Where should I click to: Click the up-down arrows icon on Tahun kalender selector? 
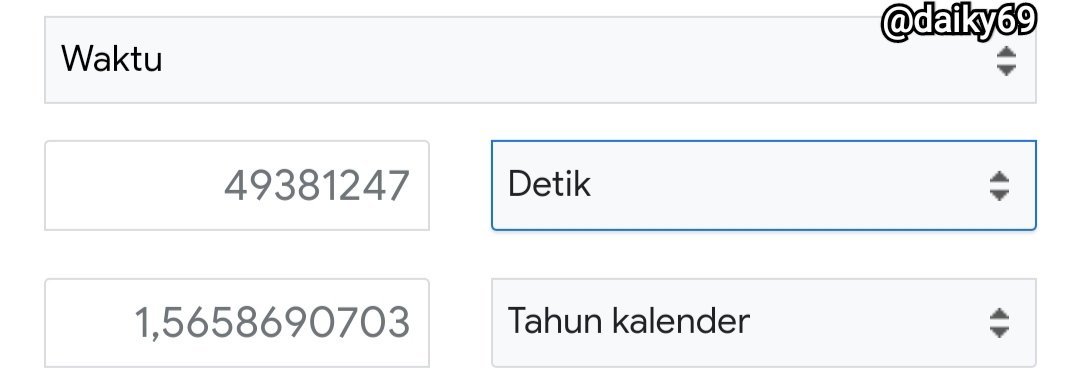999,322
